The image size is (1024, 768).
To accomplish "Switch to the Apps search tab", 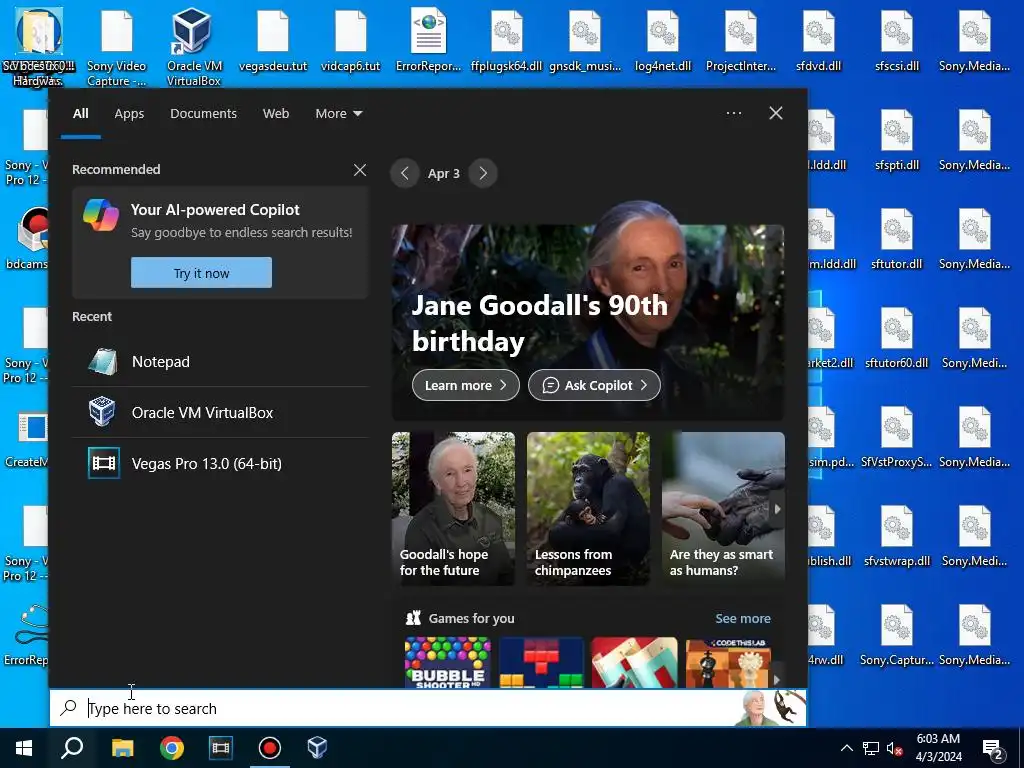I will point(129,114).
